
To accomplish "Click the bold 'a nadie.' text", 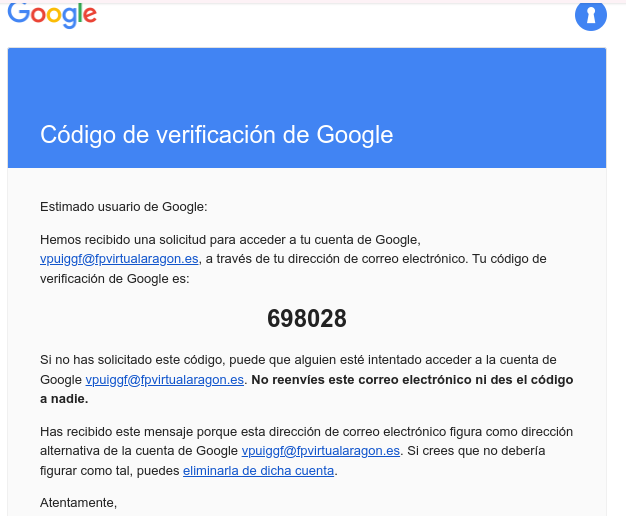I will click(x=64, y=399).
